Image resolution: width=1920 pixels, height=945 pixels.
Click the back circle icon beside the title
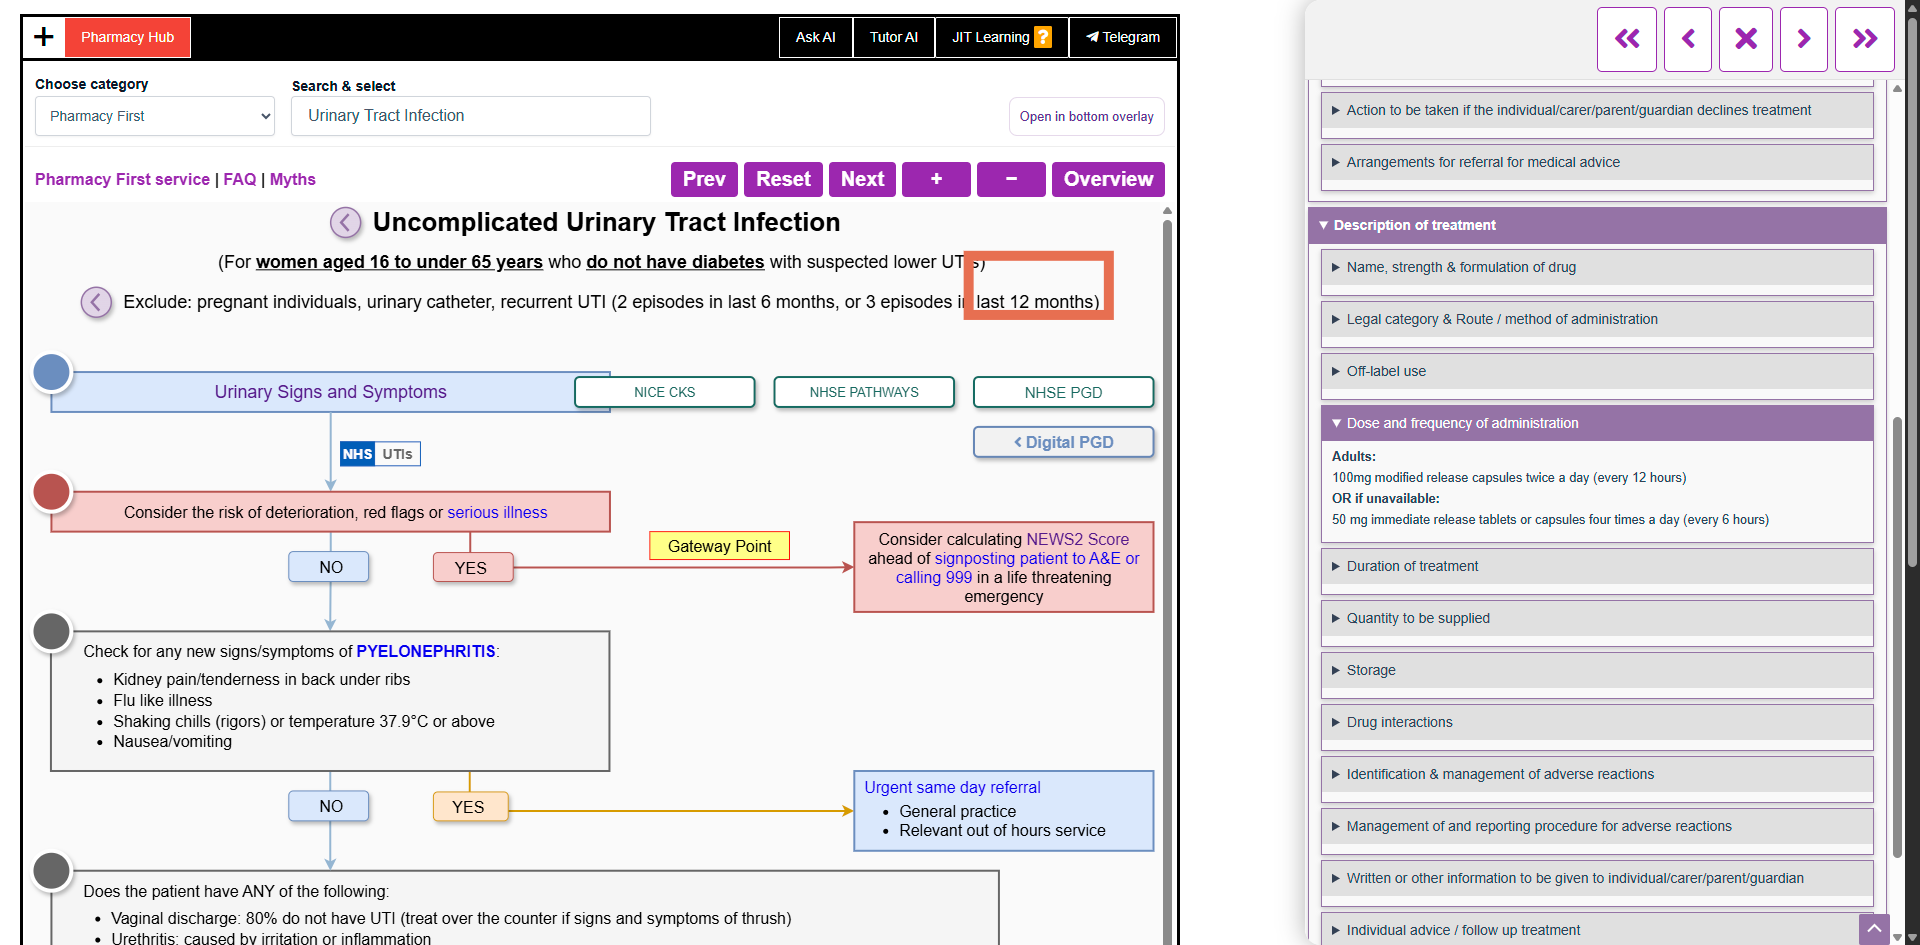346,222
